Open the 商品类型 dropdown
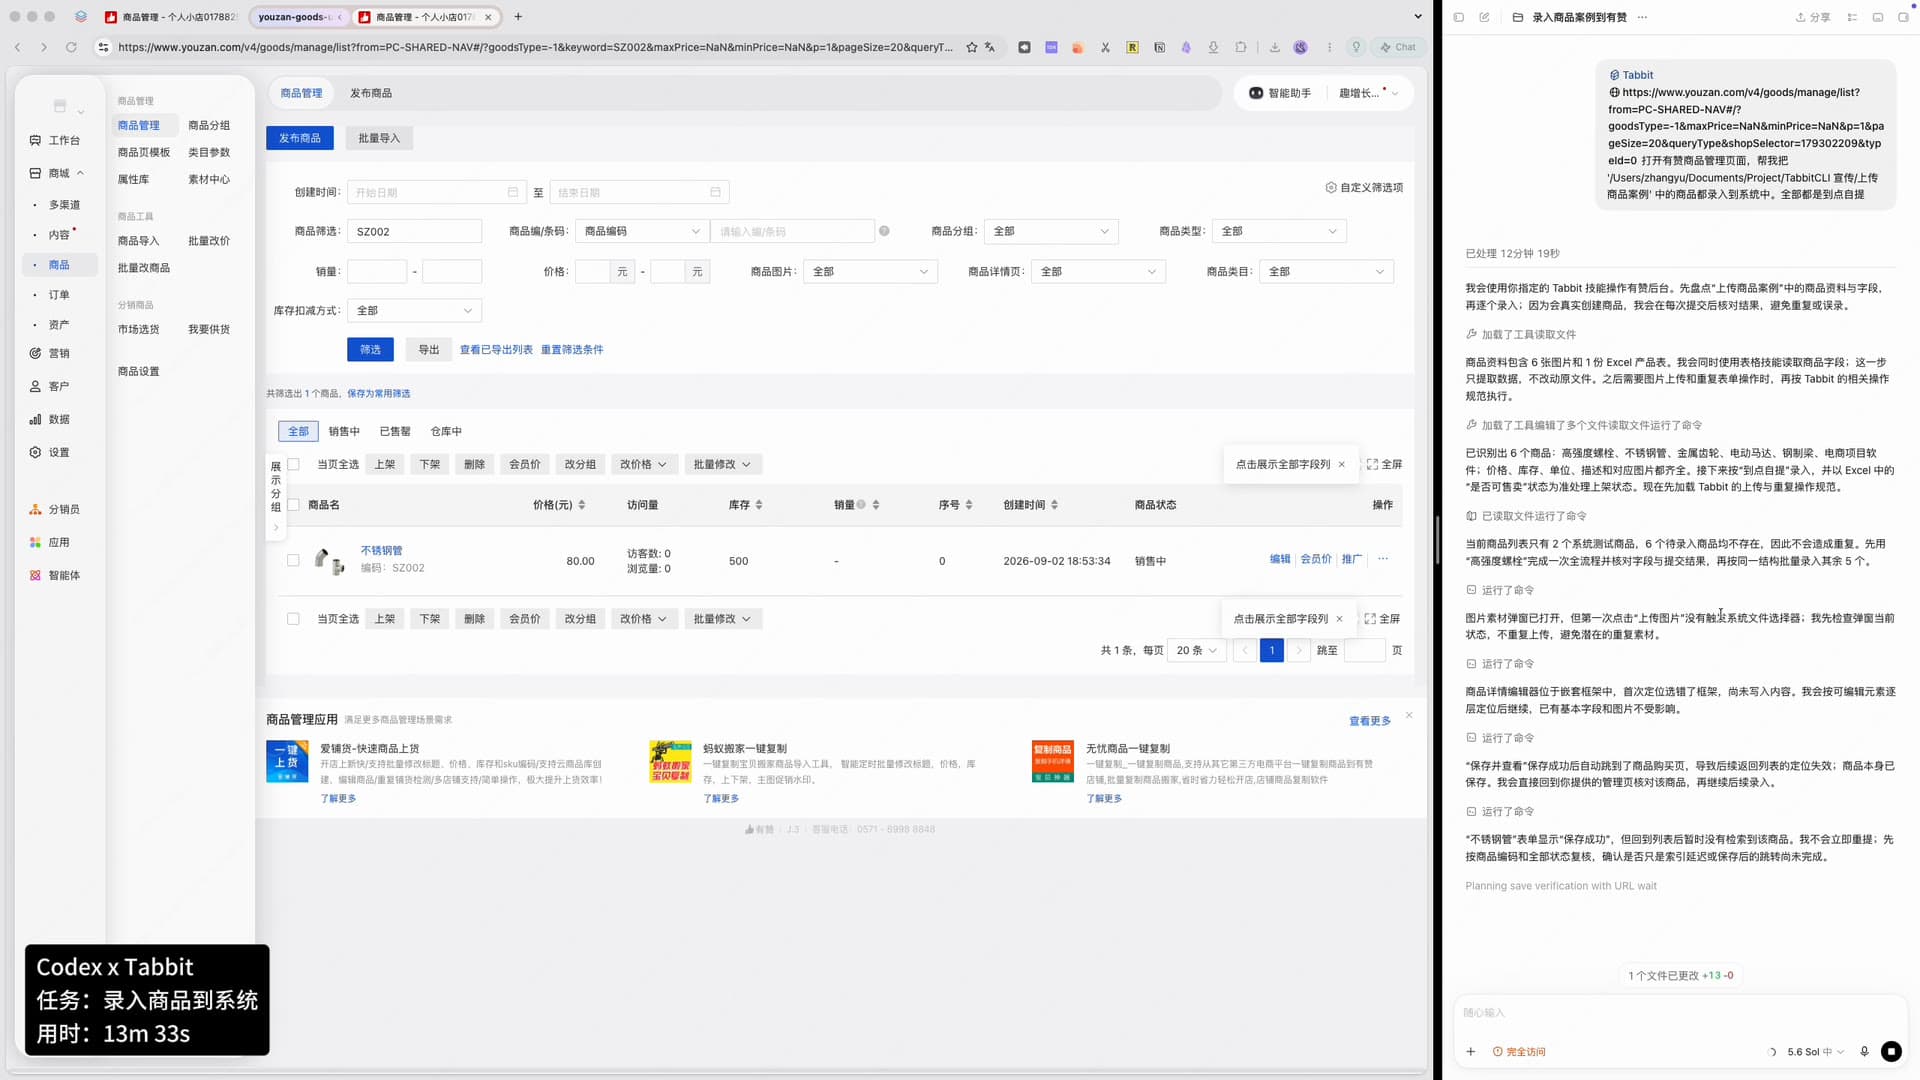 [x=1279, y=231]
